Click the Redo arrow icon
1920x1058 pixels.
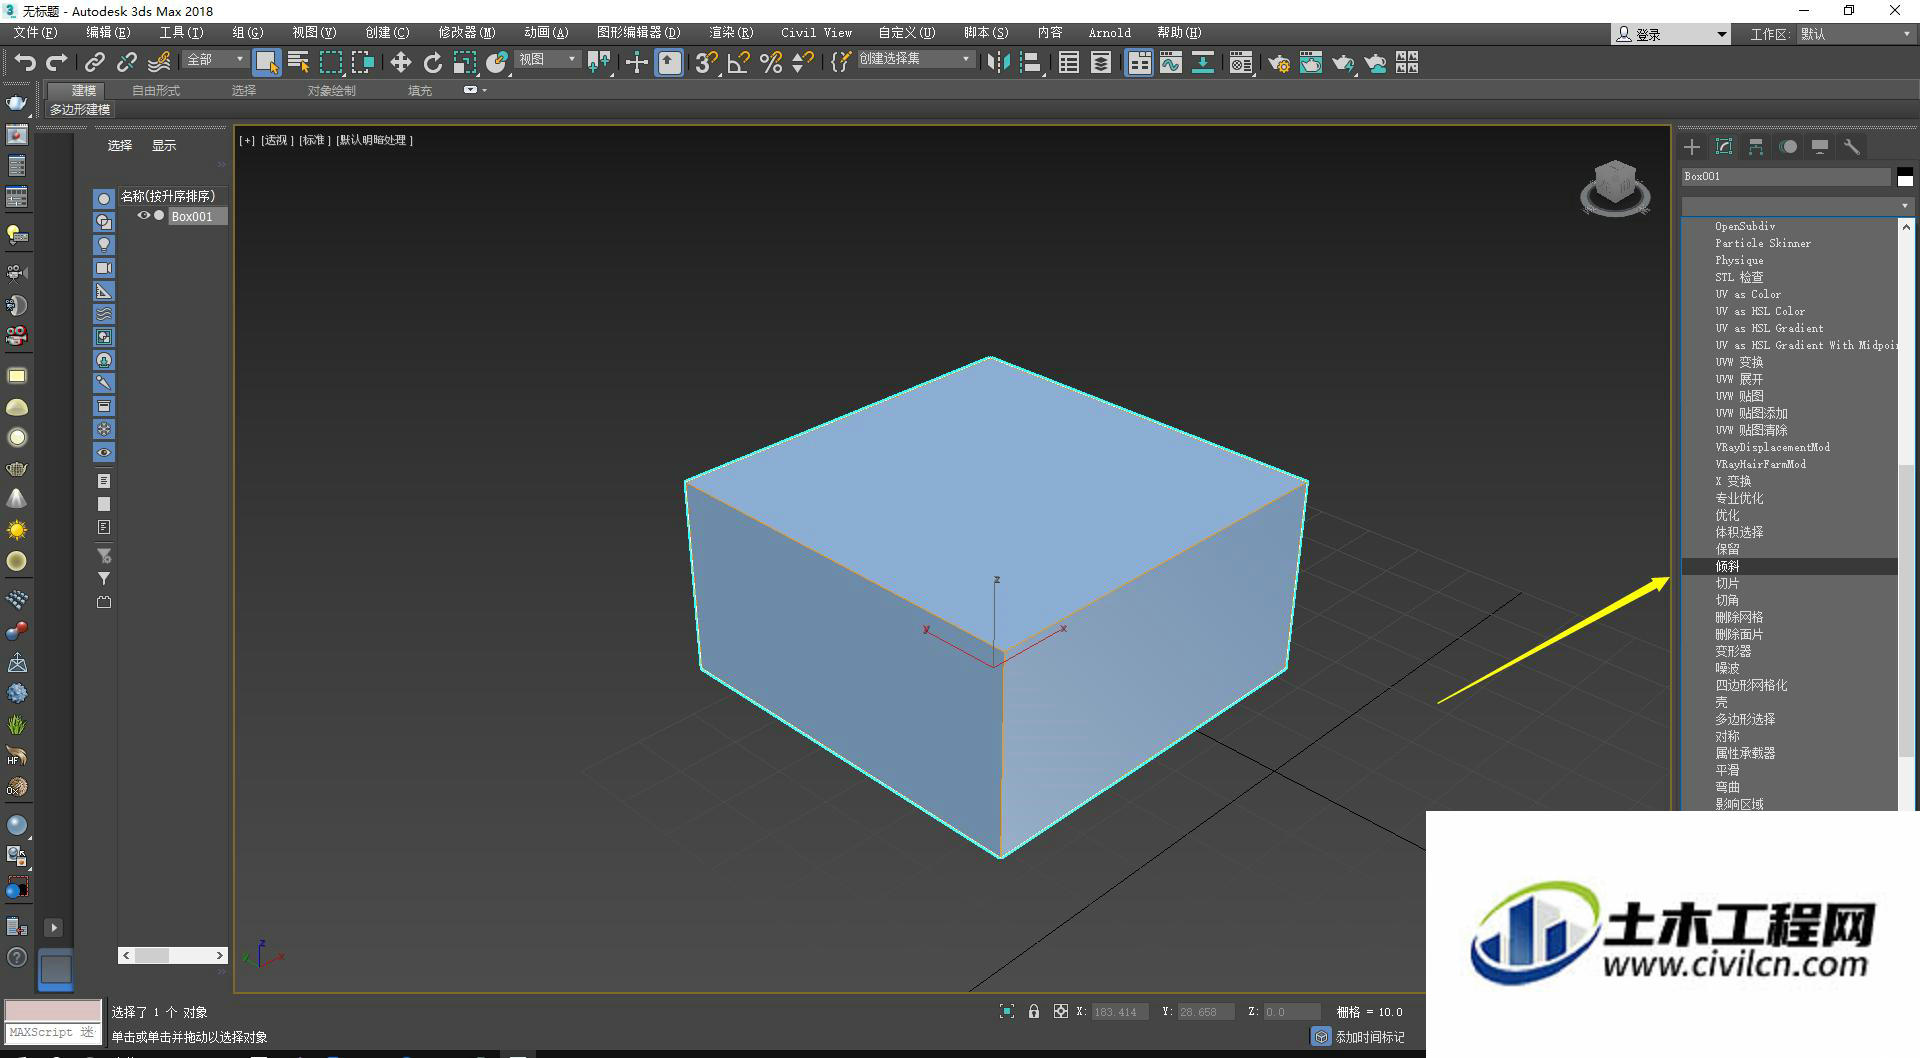point(57,63)
